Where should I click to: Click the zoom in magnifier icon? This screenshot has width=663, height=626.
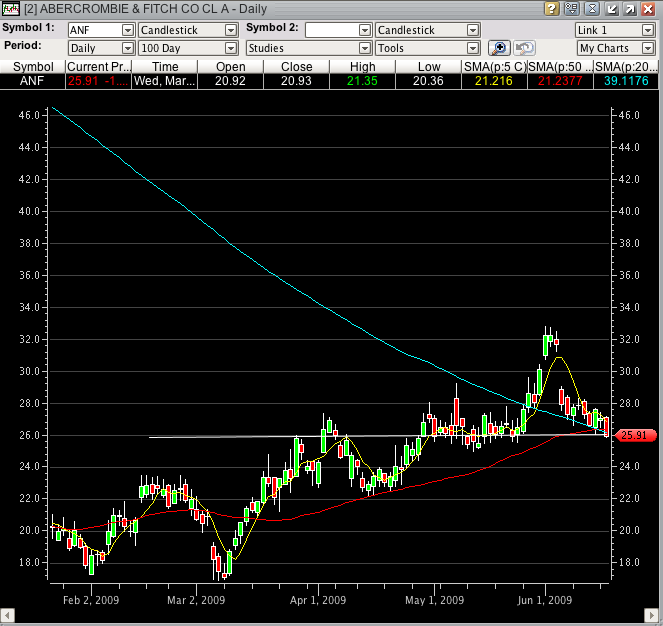(499, 48)
